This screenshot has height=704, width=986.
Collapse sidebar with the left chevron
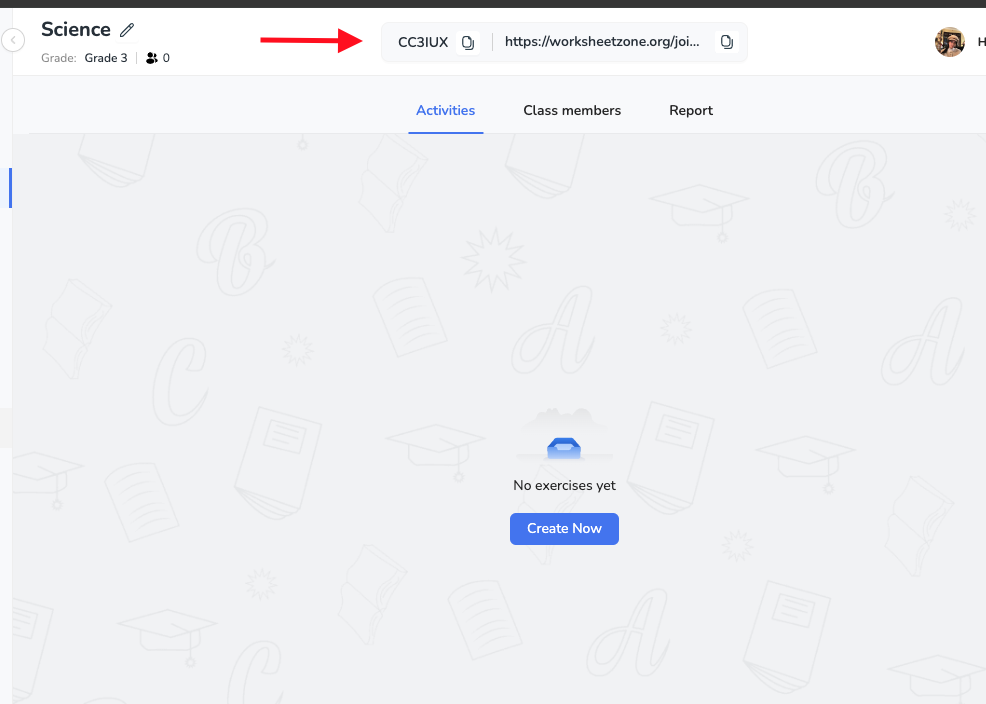[x=13, y=40]
